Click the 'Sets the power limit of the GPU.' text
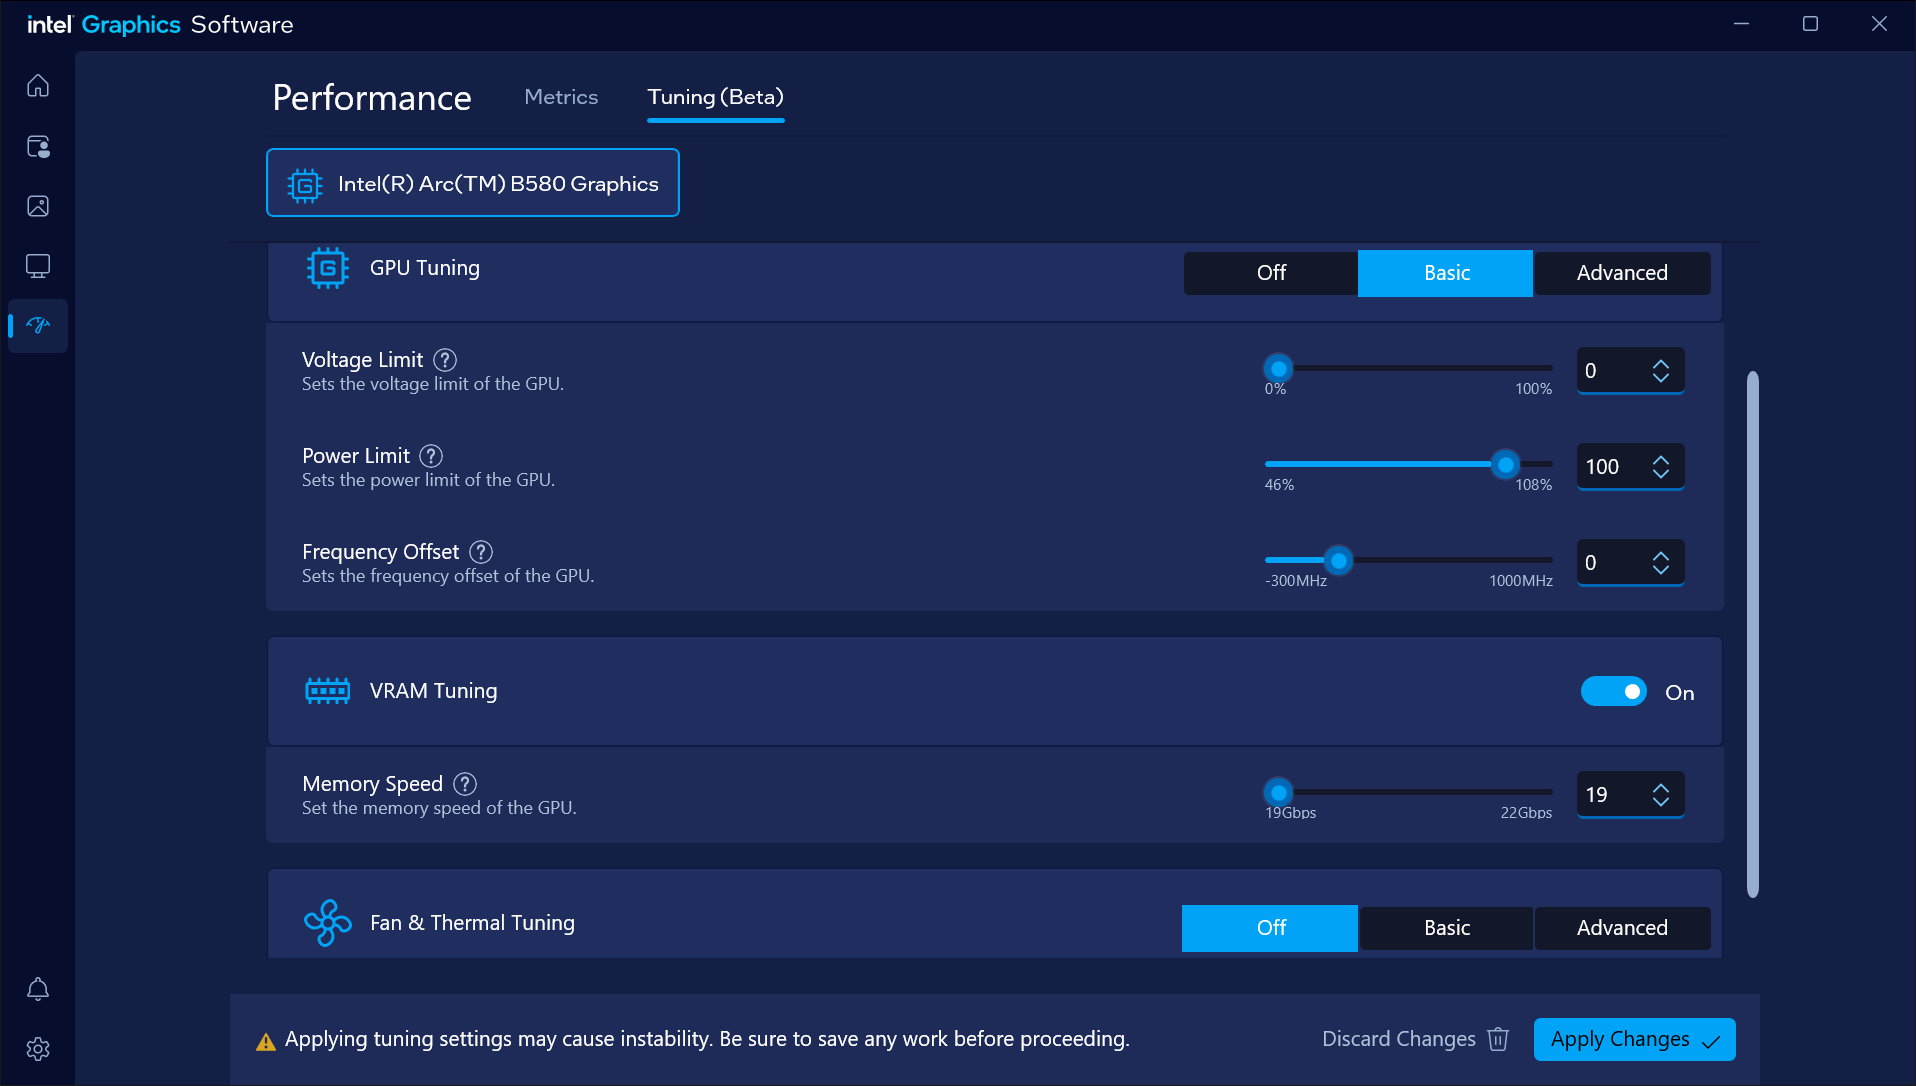Image resolution: width=1916 pixels, height=1086 pixels. tap(428, 480)
